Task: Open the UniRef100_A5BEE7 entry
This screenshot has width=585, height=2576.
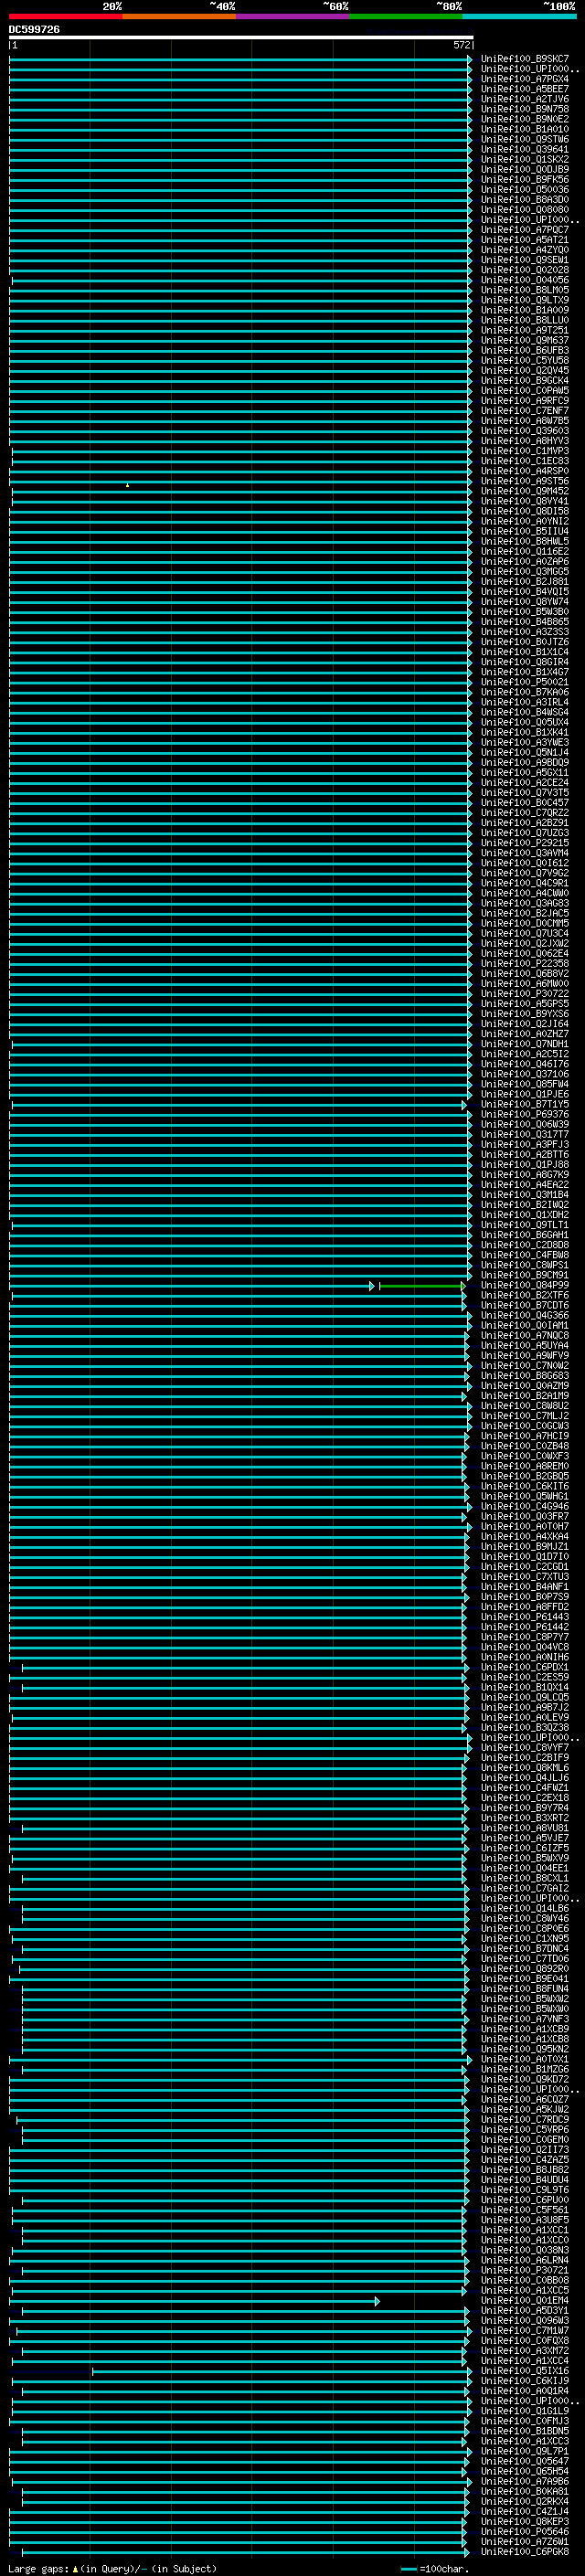Action: tap(524, 89)
